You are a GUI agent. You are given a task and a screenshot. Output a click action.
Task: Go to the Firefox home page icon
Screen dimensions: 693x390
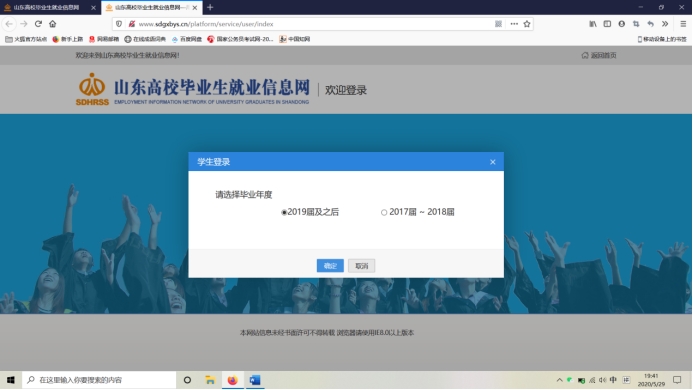53,24
